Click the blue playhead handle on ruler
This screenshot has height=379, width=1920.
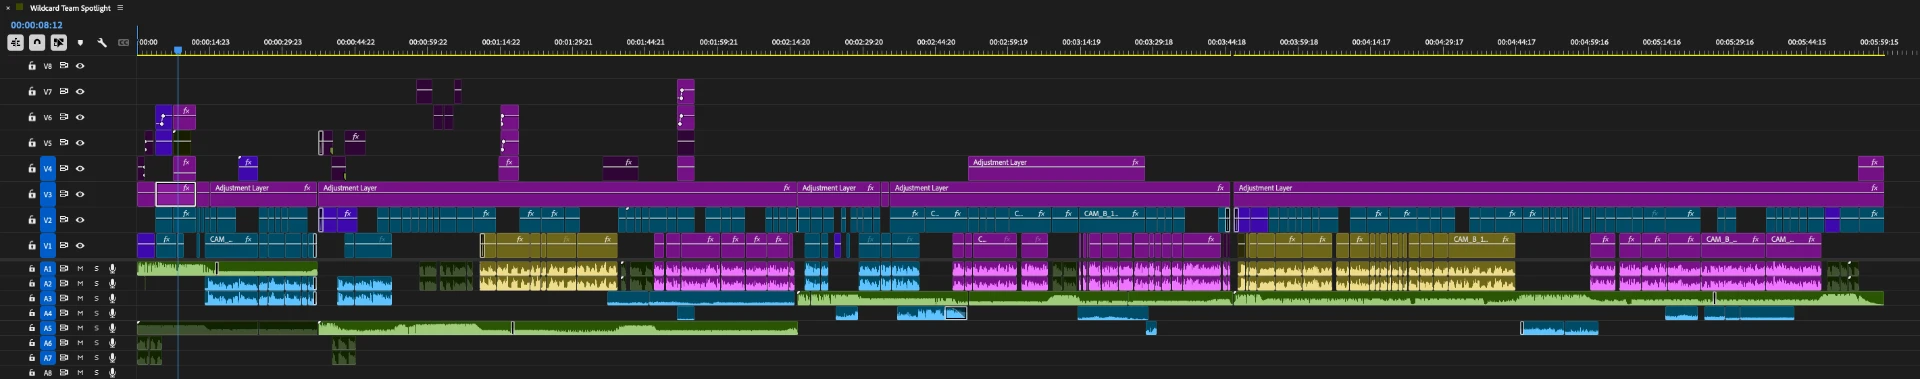point(178,50)
